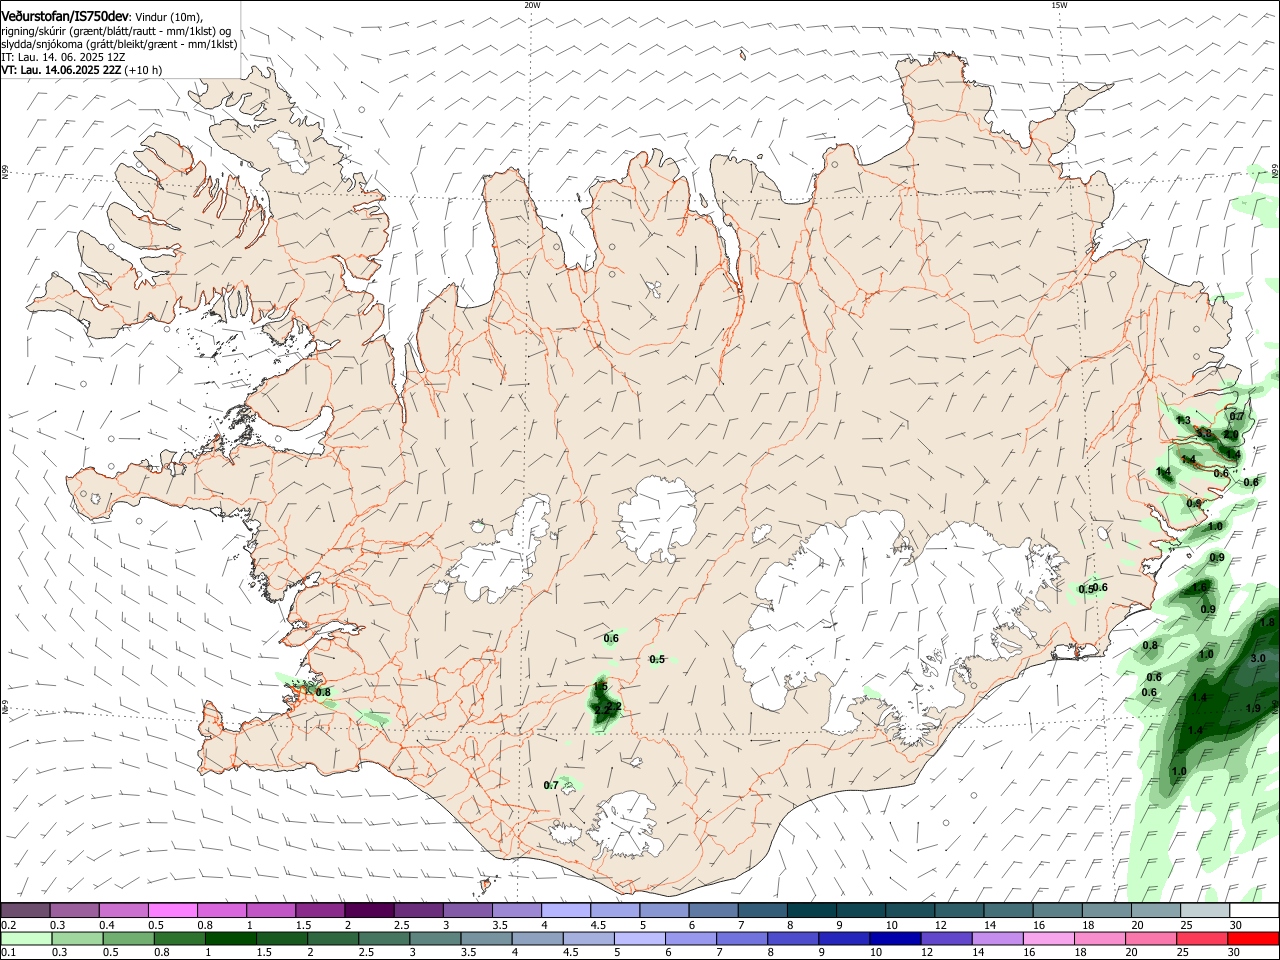Click the '3.0' rainfall value offshore southeast

click(x=1257, y=658)
